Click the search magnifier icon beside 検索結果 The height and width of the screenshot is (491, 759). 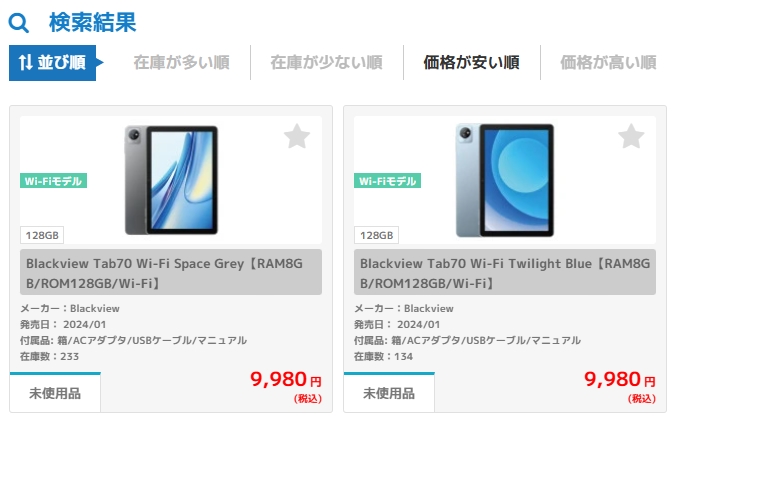pos(19,23)
